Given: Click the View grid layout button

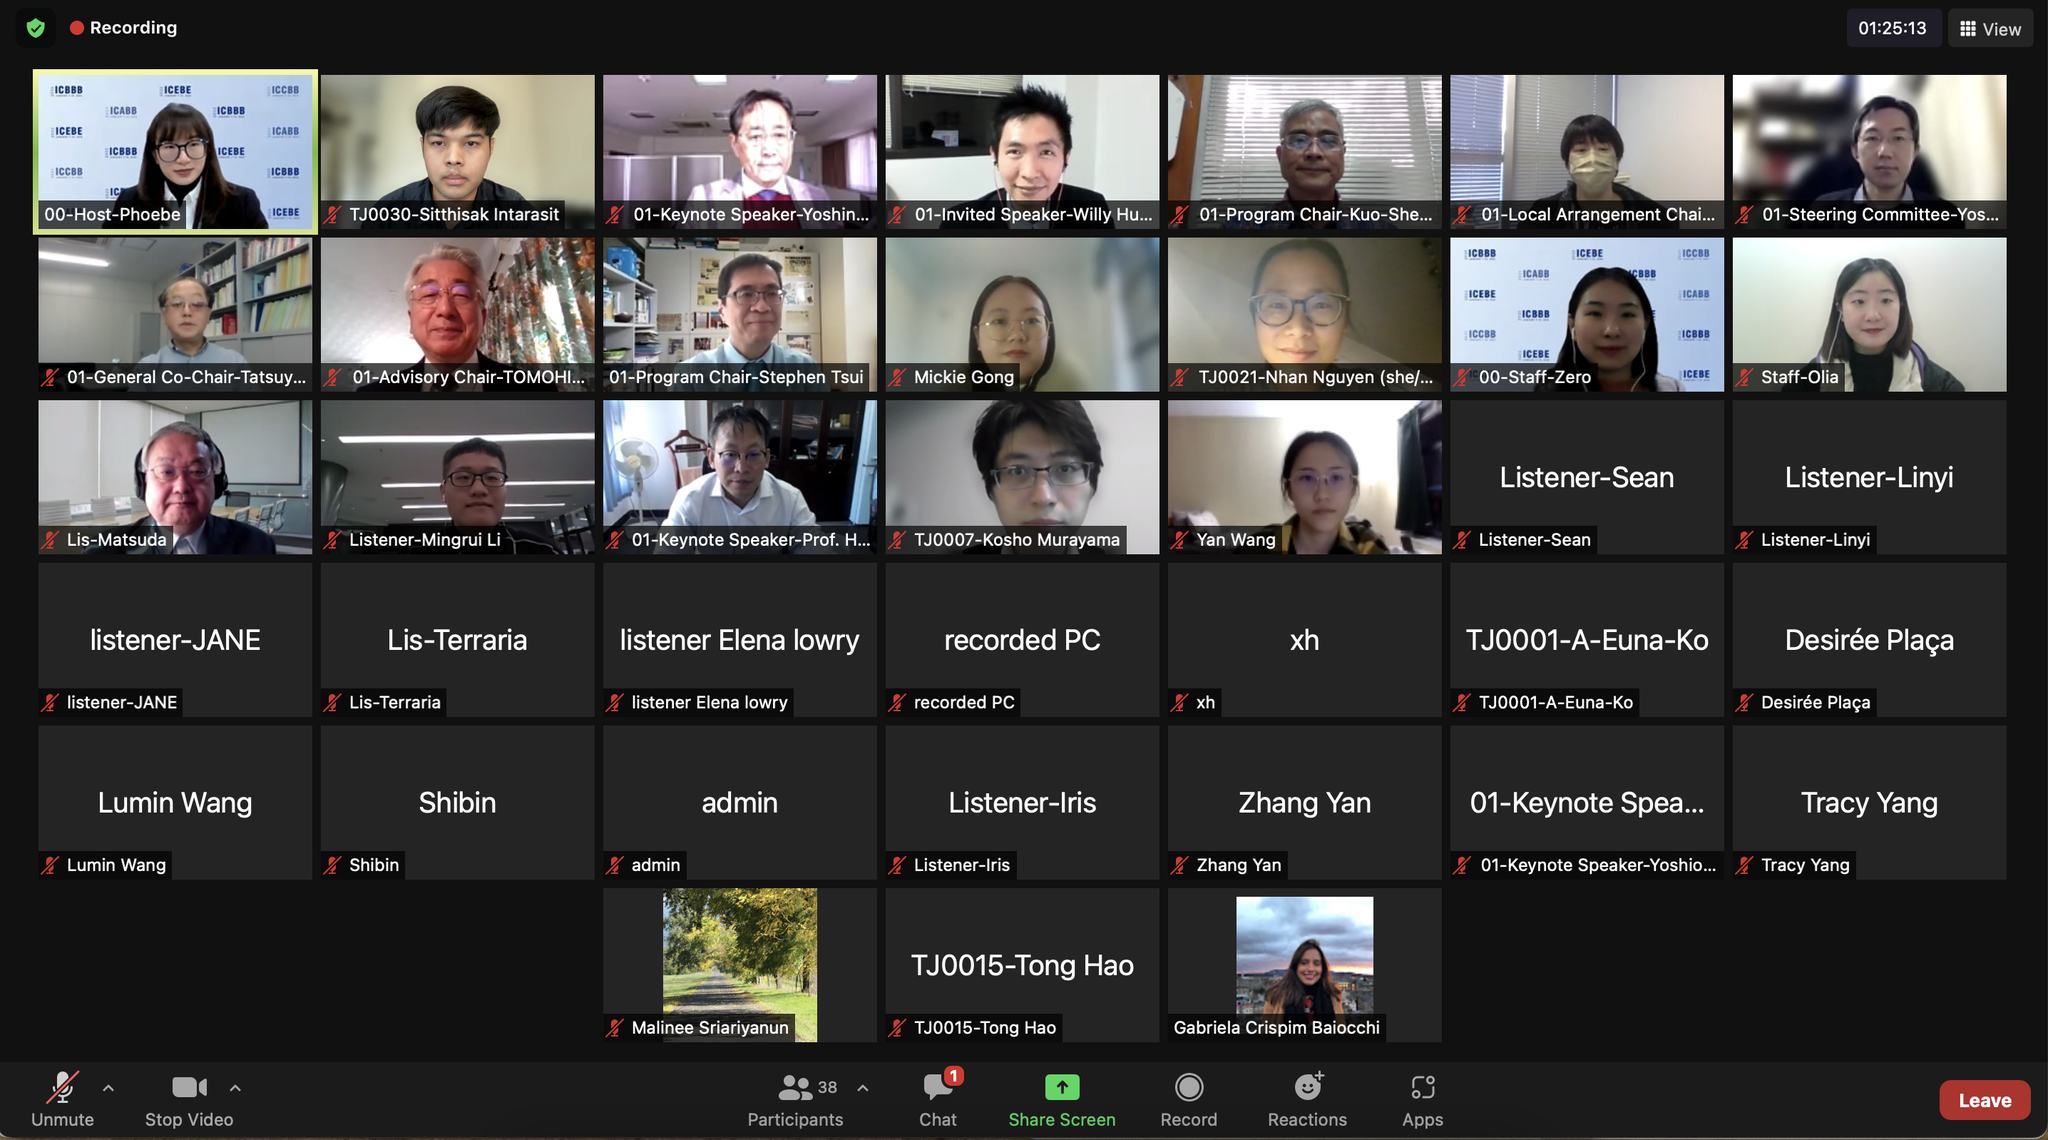Looking at the screenshot, I should tap(1990, 29).
